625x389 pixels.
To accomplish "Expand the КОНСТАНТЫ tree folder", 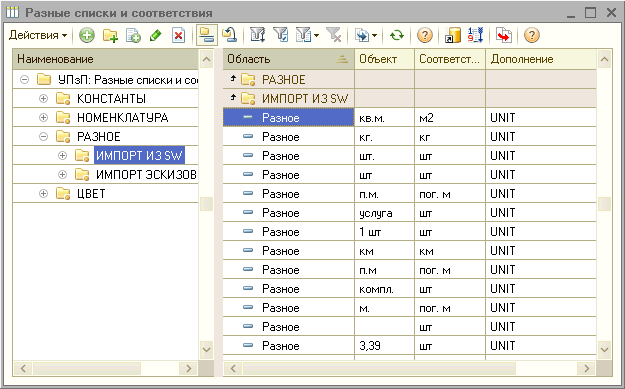I will coord(43,98).
